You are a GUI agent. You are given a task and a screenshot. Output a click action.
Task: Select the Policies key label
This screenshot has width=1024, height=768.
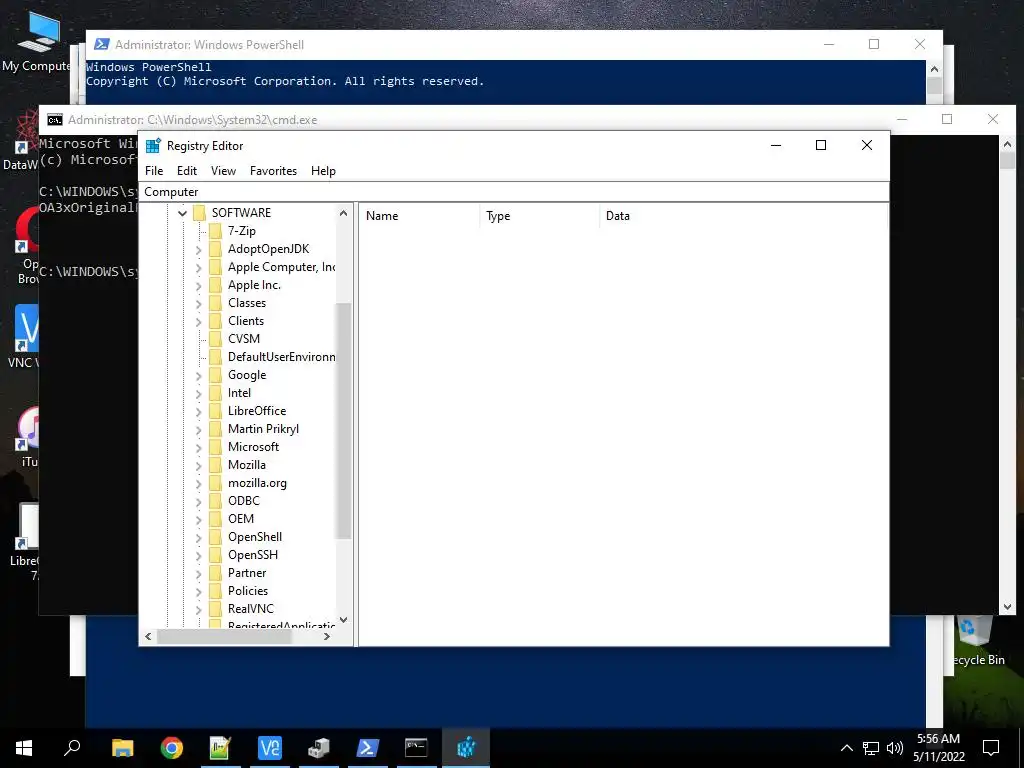(248, 590)
